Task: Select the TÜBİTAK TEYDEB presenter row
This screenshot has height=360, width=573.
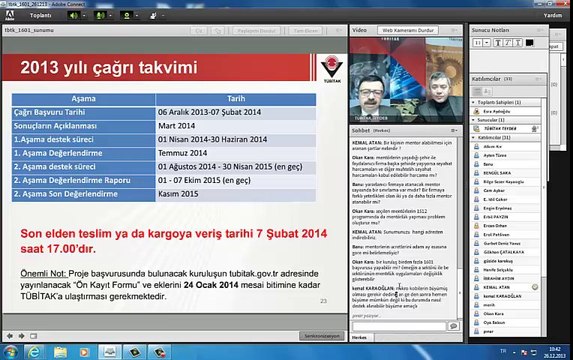Action: [x=506, y=129]
